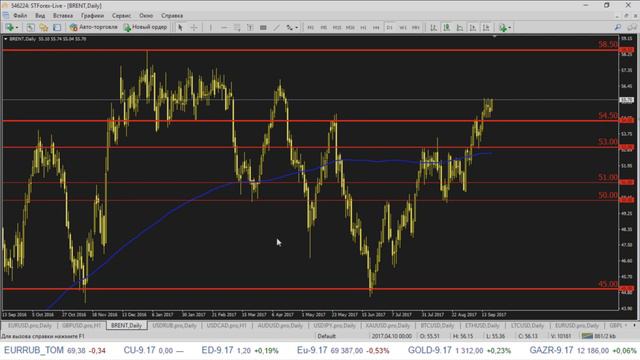Open the Сервис menu
640x360 pixels.
[x=121, y=16]
